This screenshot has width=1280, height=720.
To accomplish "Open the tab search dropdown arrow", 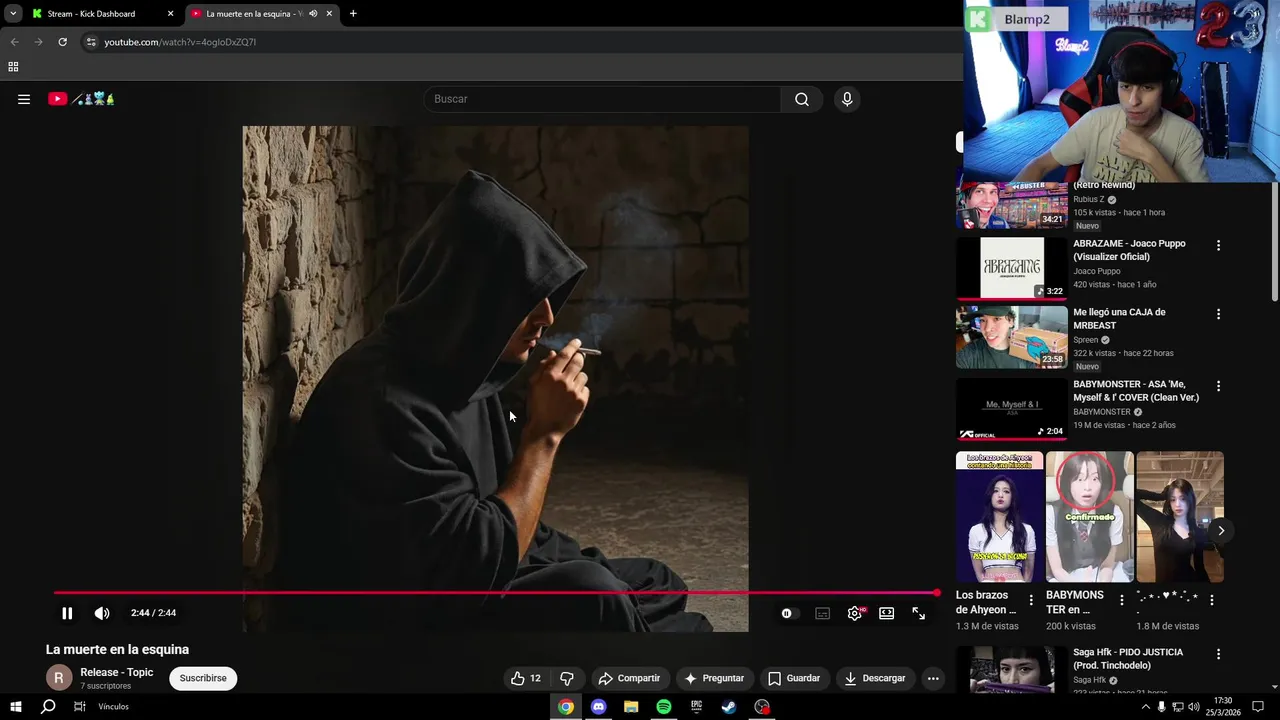I will (x=13, y=14).
